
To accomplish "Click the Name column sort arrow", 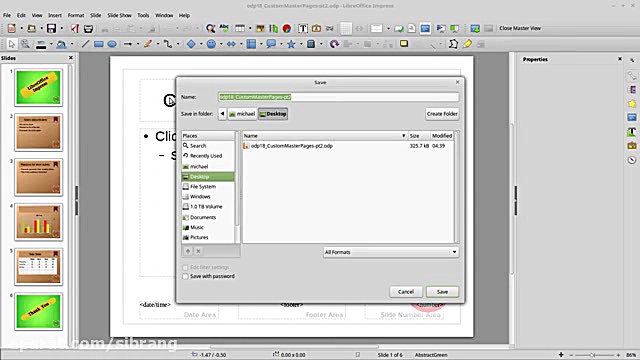I will point(403,136).
